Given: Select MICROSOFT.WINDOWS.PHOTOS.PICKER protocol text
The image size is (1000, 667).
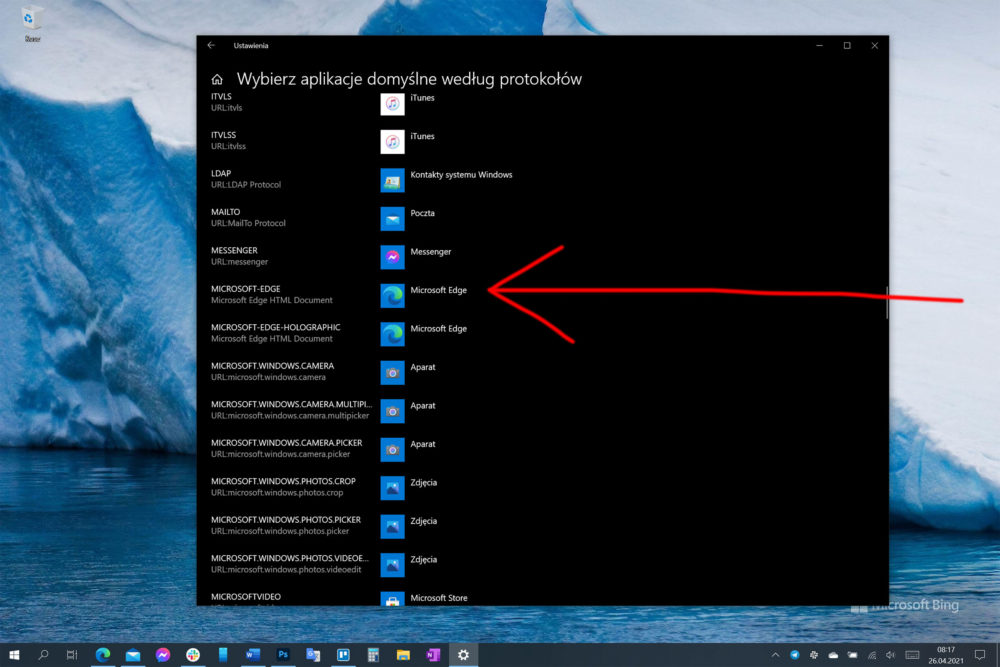Looking at the screenshot, I should coord(286,520).
